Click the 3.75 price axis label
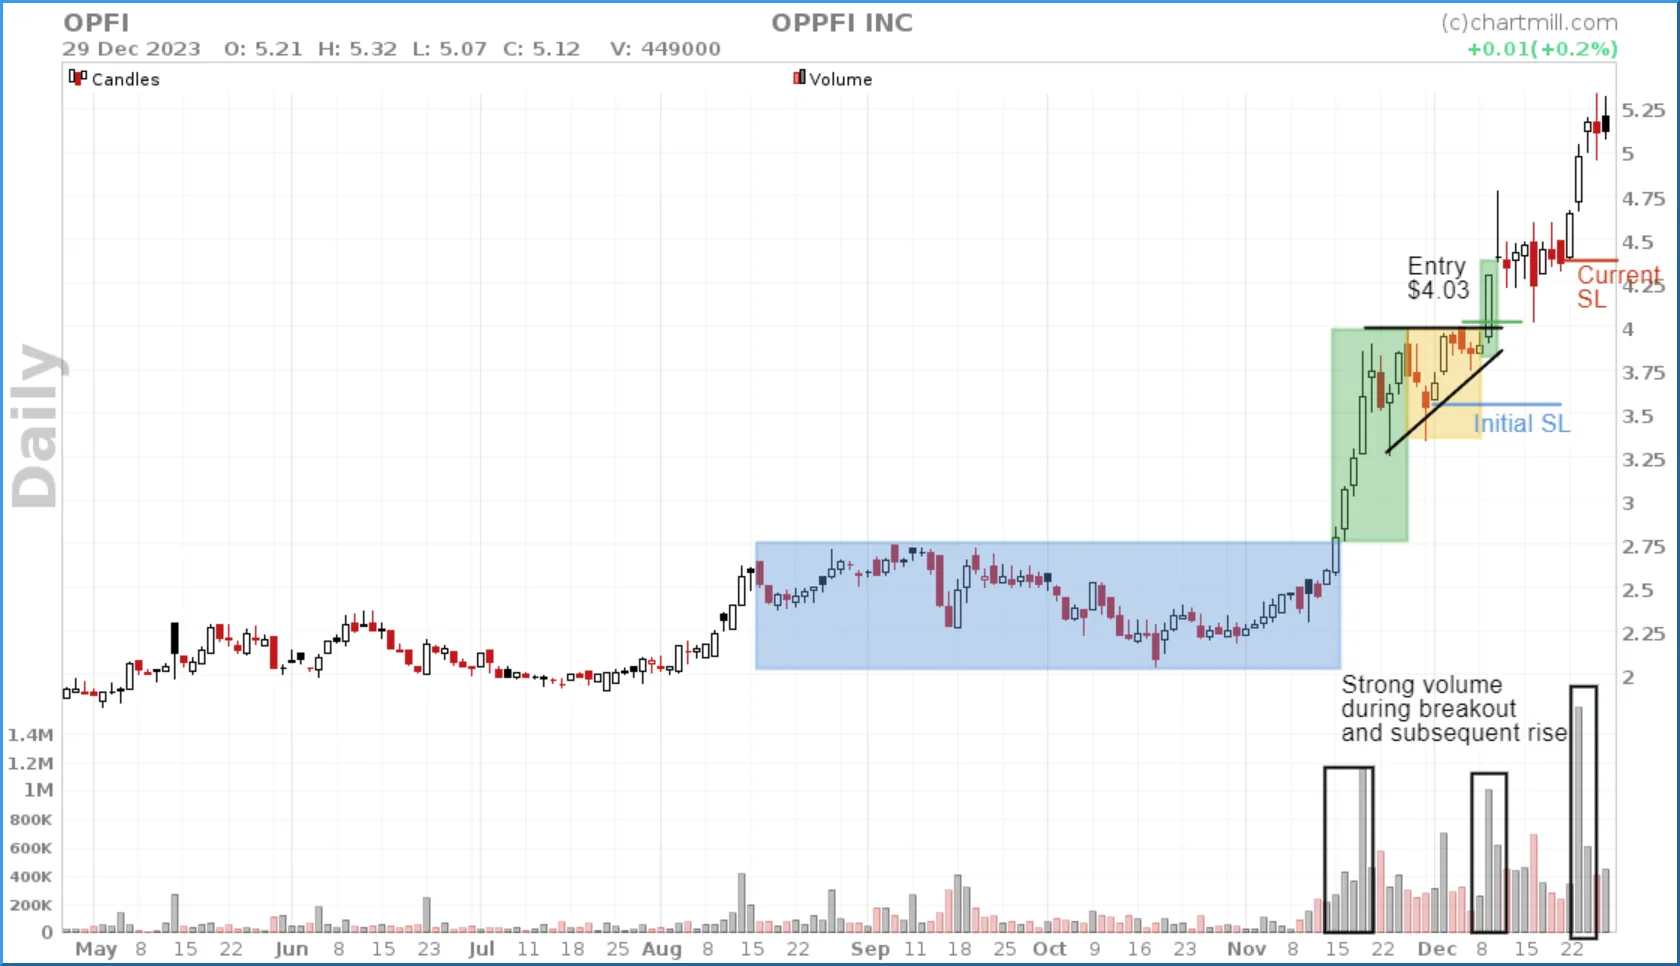The height and width of the screenshot is (966, 1680). [1643, 373]
